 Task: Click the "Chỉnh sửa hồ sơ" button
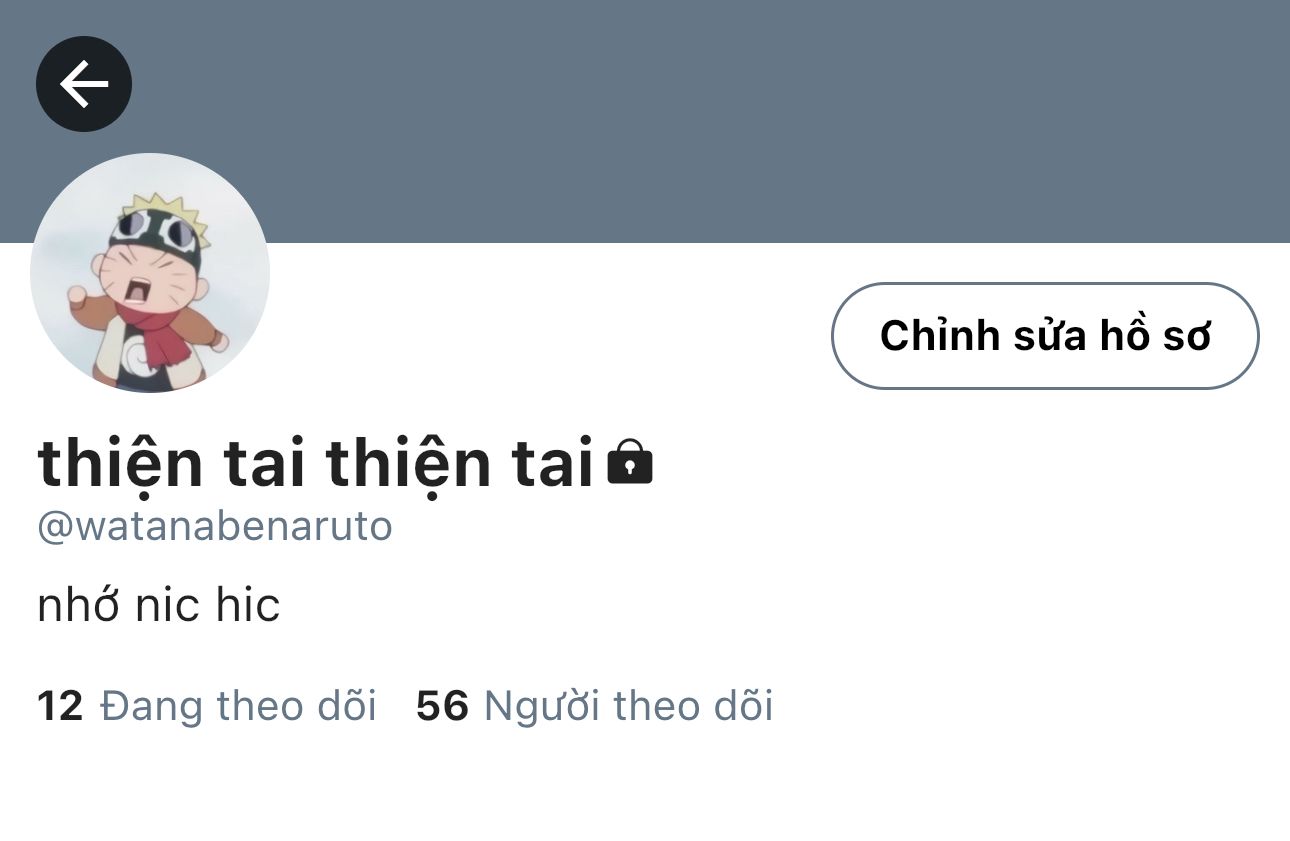[1045, 336]
